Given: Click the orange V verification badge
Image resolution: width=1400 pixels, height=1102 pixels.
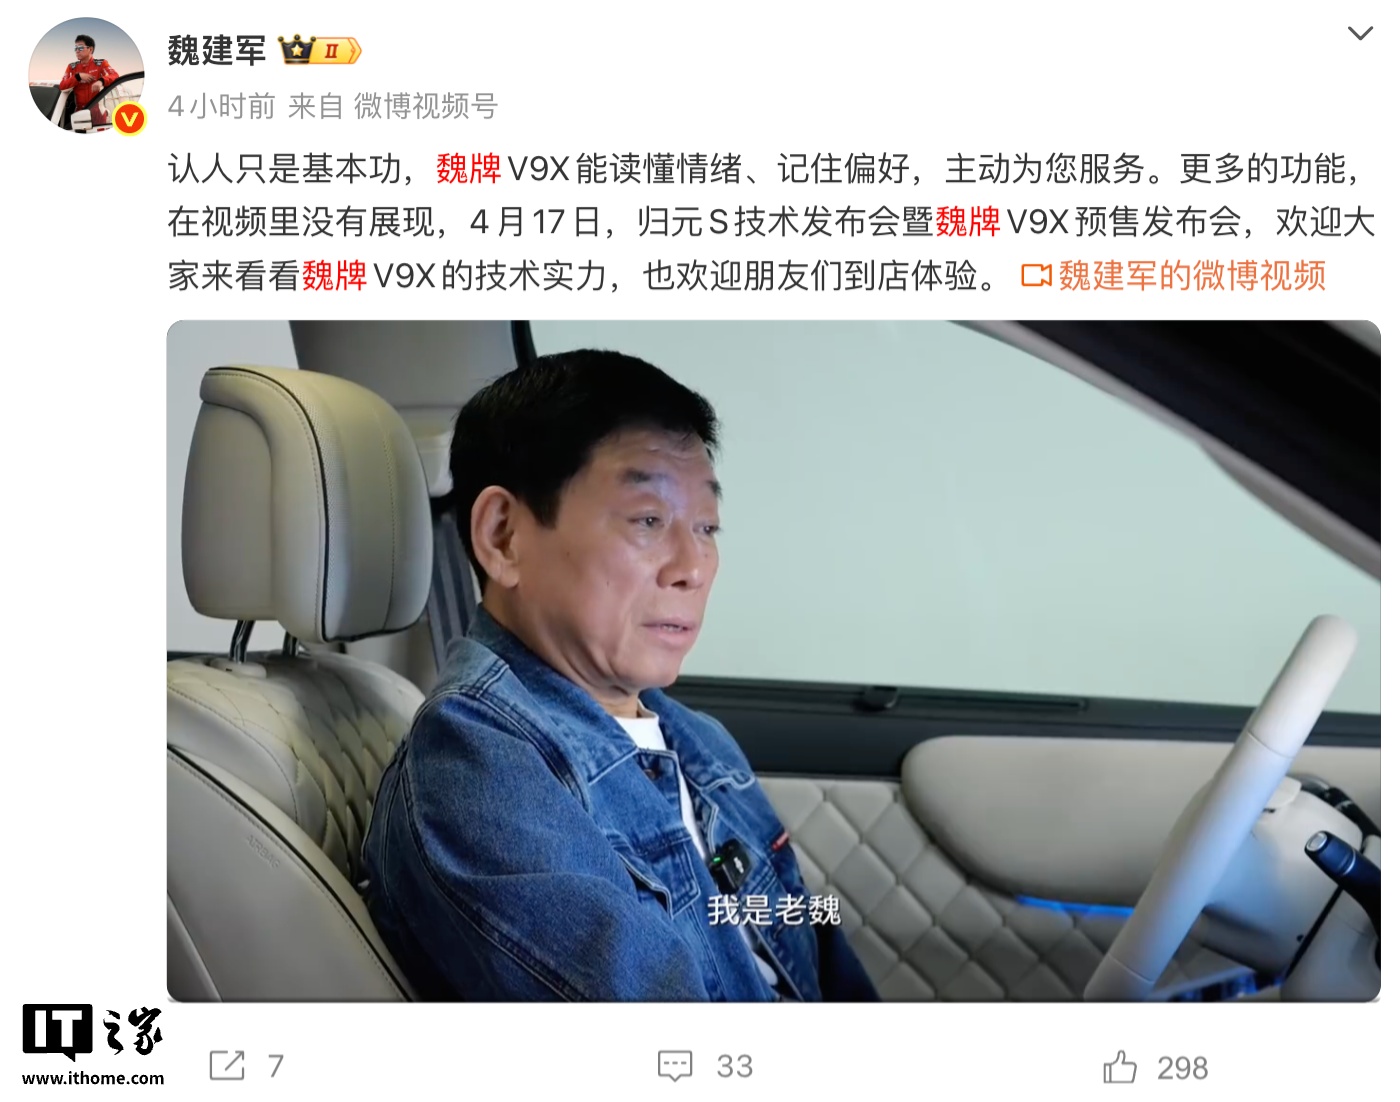Looking at the screenshot, I should click(129, 119).
